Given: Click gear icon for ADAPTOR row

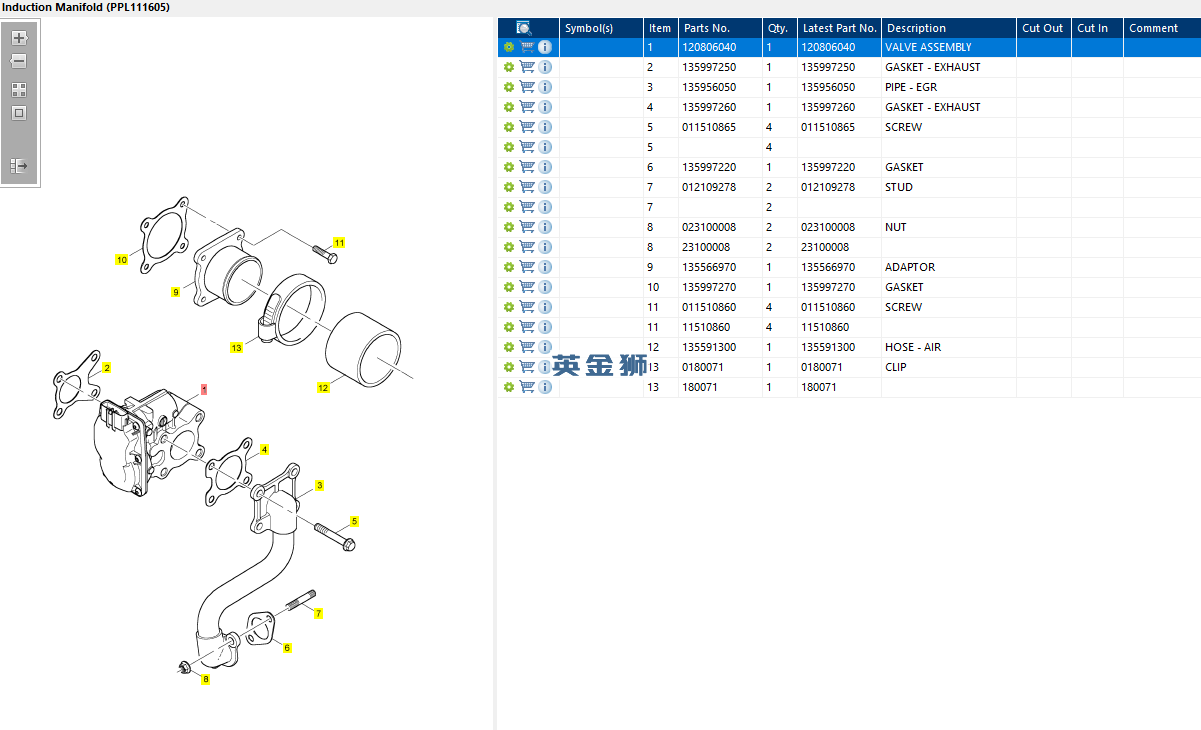Looking at the screenshot, I should coord(509,267).
